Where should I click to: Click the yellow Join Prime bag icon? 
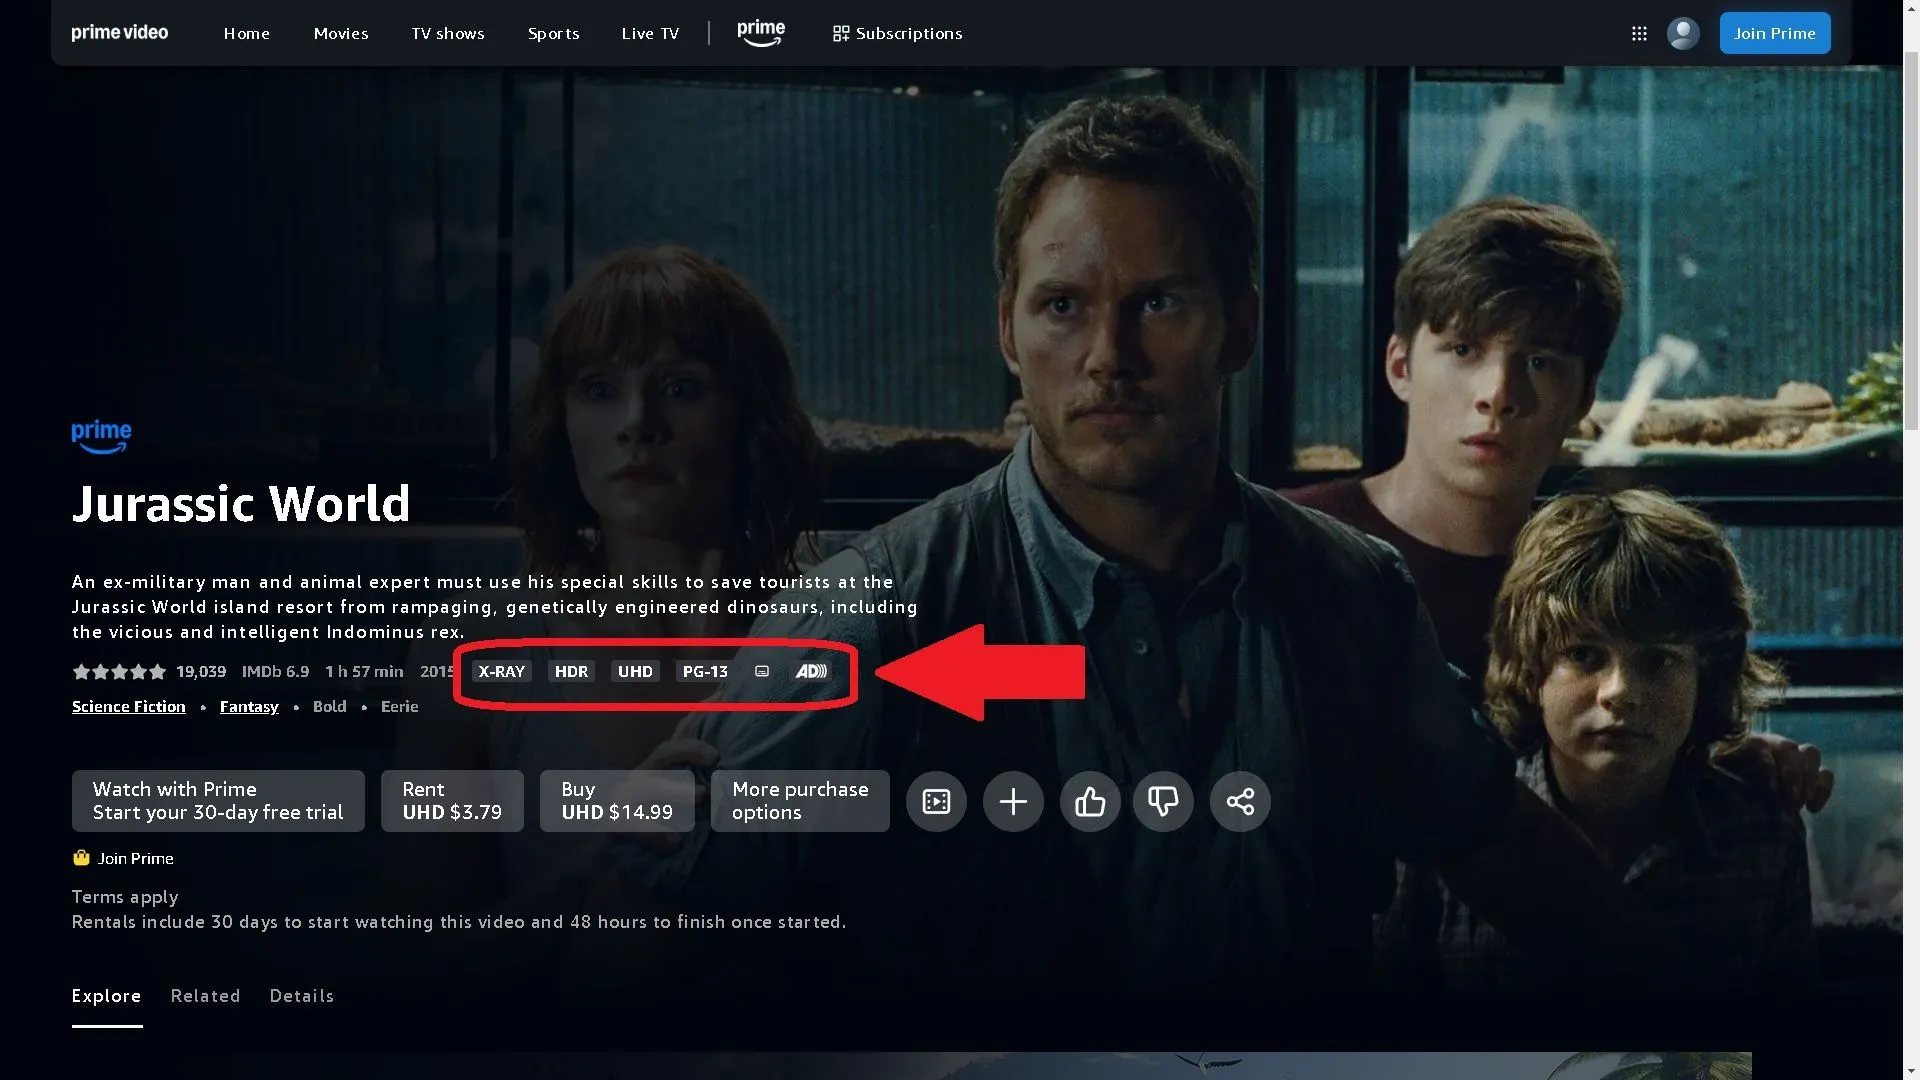click(81, 858)
